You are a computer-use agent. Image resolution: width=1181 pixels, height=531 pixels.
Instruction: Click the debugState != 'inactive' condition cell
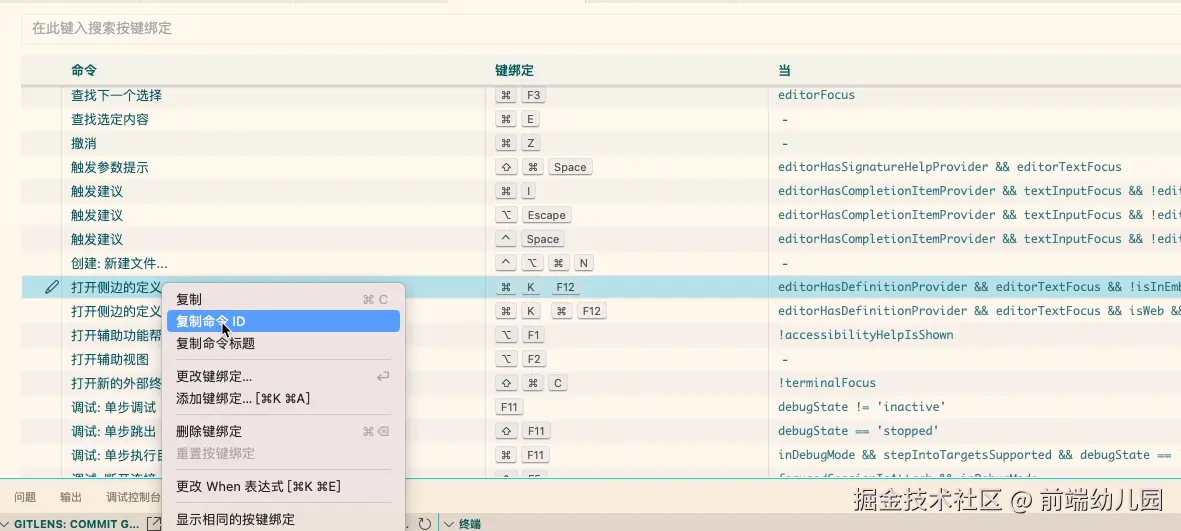[x=862, y=407]
